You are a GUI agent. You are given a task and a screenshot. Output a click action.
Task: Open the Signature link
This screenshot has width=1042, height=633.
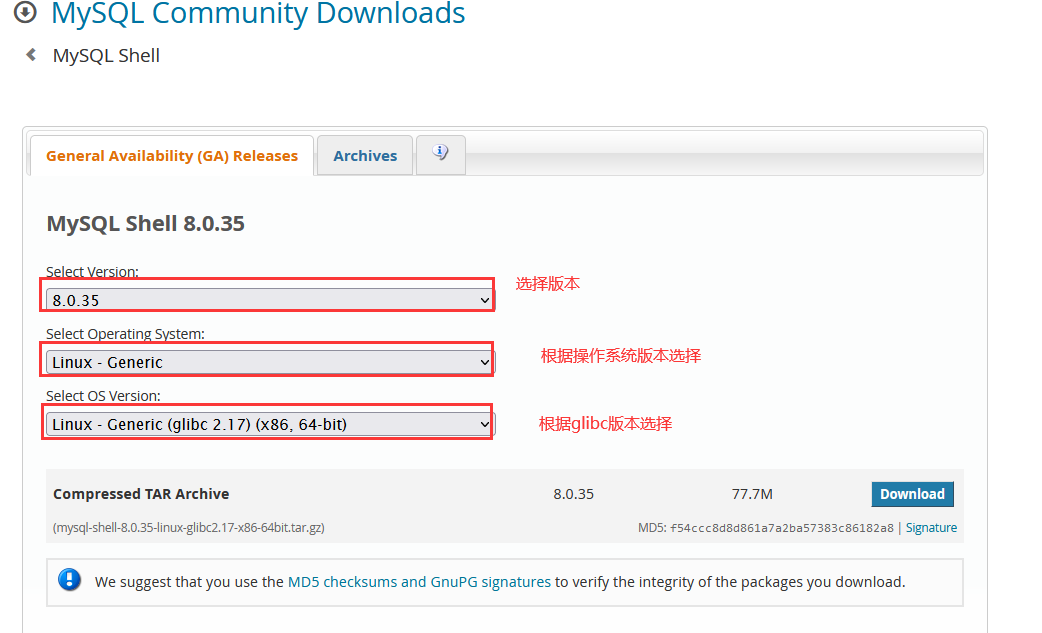931,528
